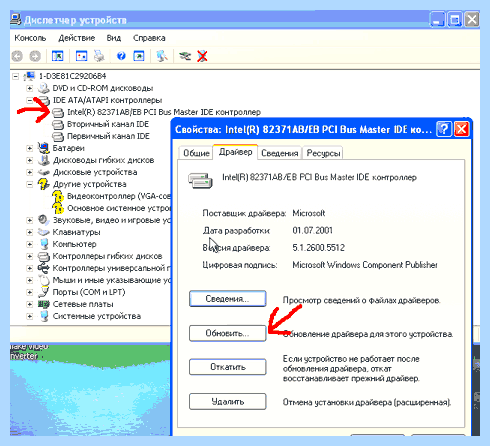The width and height of the screenshot is (490, 446).
Task: Expand Дисковые устройства node
Action: click(30, 172)
